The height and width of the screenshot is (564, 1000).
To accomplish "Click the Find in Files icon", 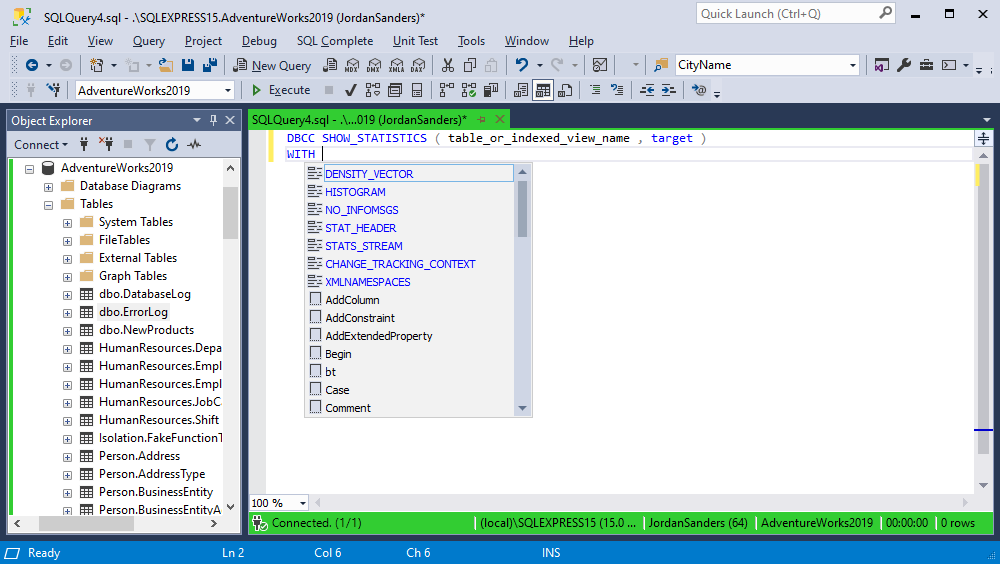I will tap(661, 65).
